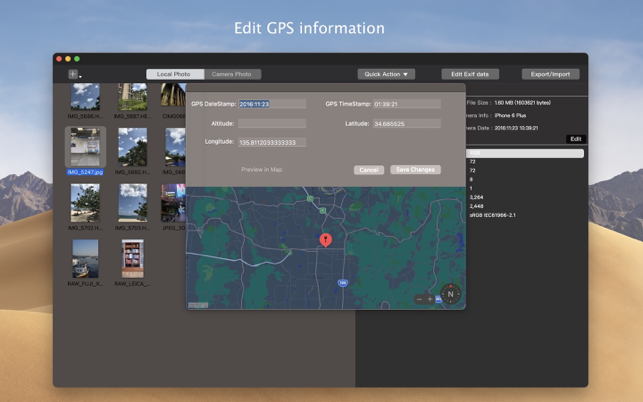Click the 3,264 value row
The image size is (643, 402).
tap(476, 197)
